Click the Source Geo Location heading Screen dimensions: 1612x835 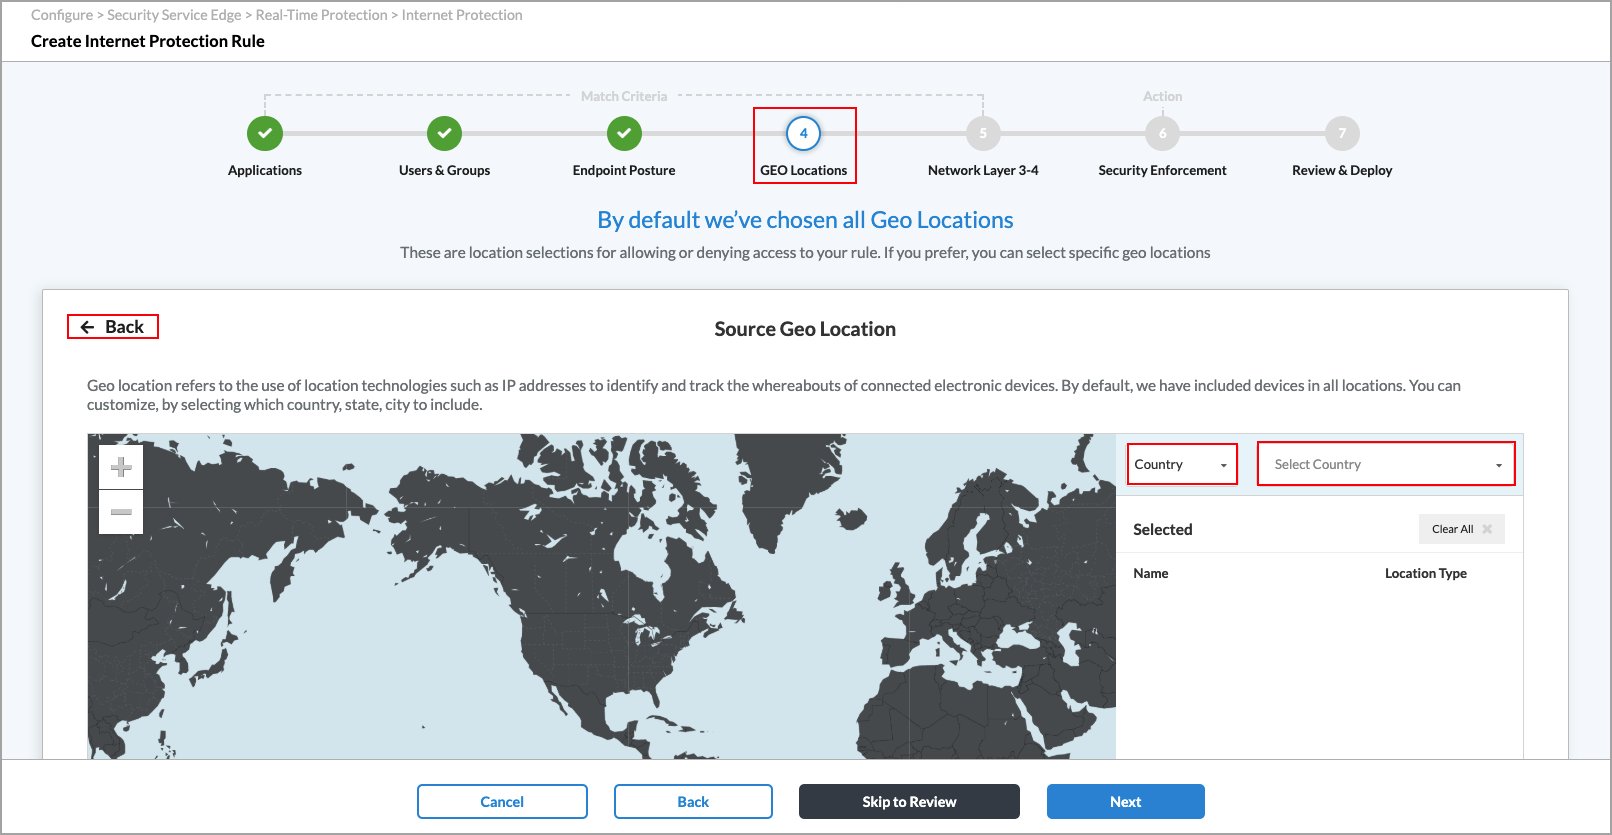click(805, 329)
